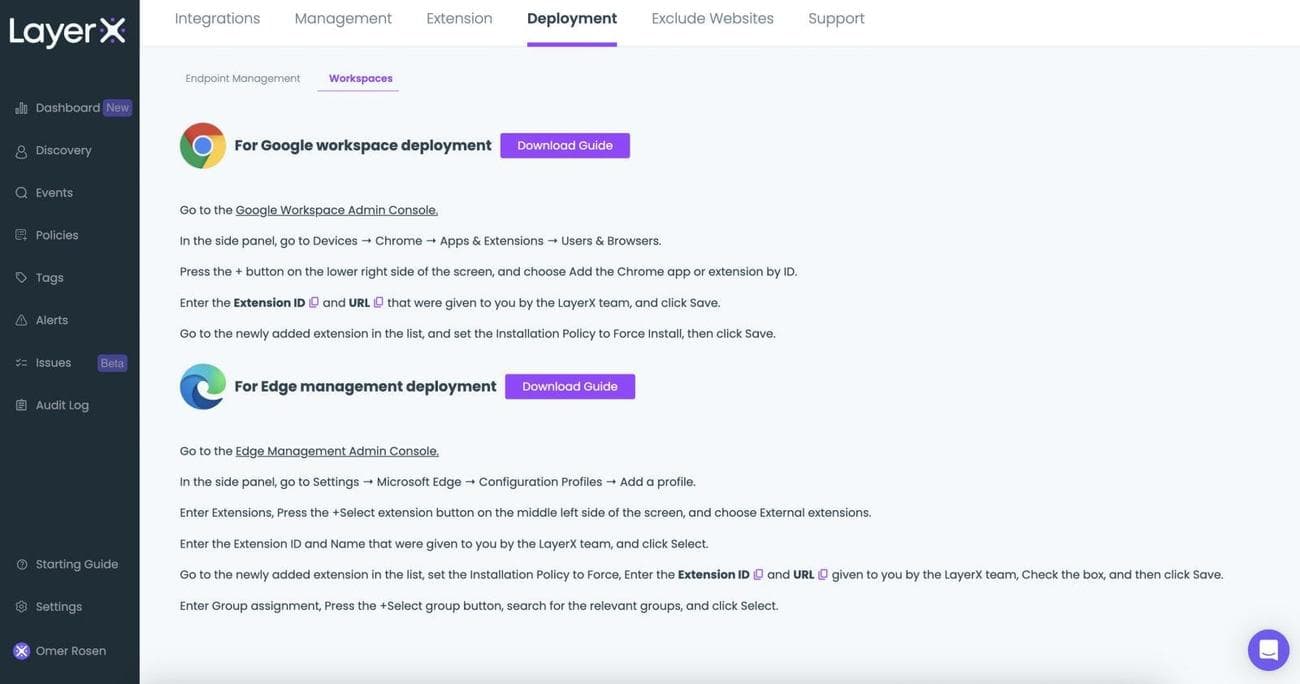This screenshot has height=684, width=1300.
Task: Click the Tags label icon
Action: [x=21, y=278]
